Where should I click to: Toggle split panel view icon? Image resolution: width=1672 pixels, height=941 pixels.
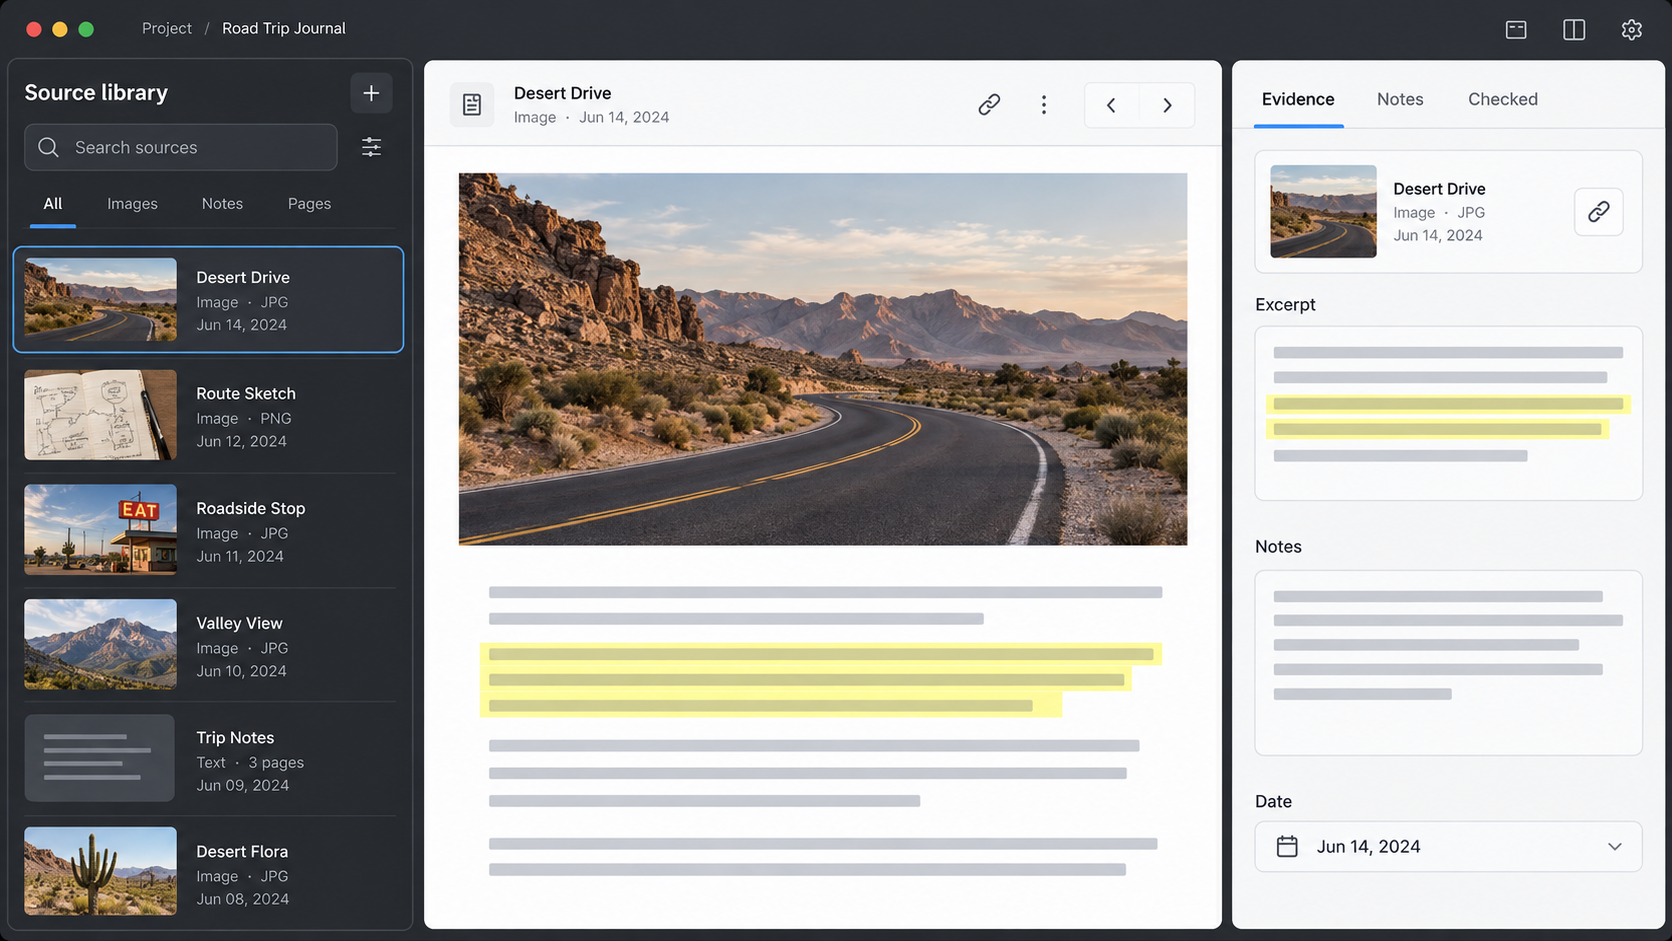1574,29
